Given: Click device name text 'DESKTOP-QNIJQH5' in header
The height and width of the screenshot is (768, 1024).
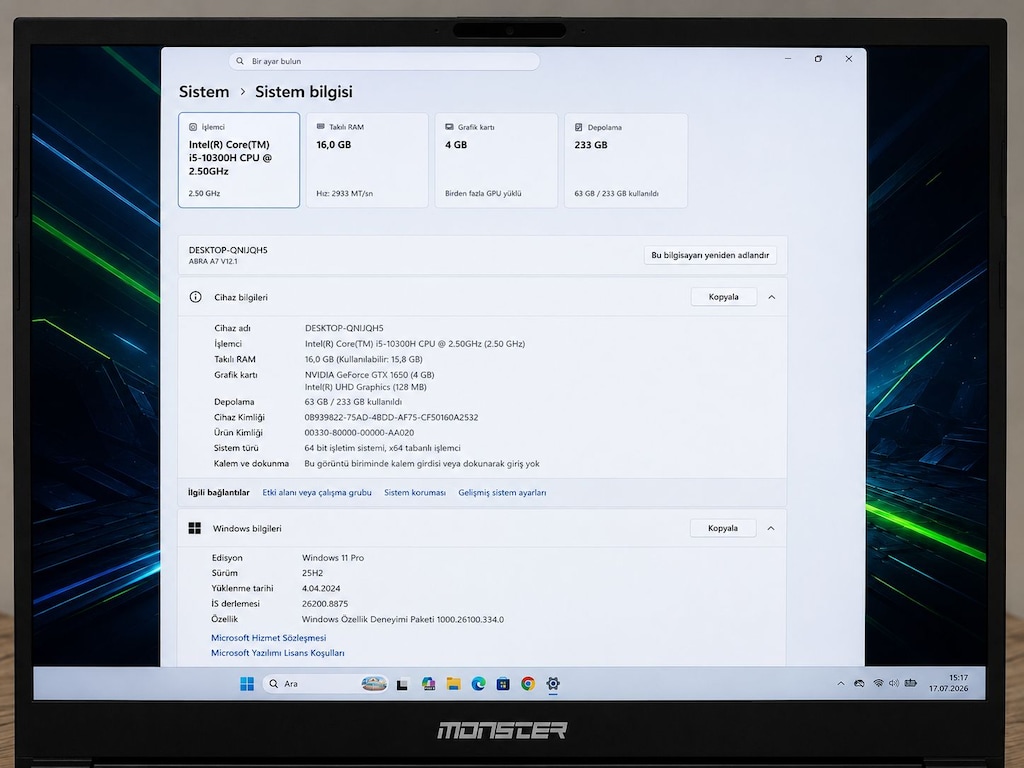Looking at the screenshot, I should [228, 250].
